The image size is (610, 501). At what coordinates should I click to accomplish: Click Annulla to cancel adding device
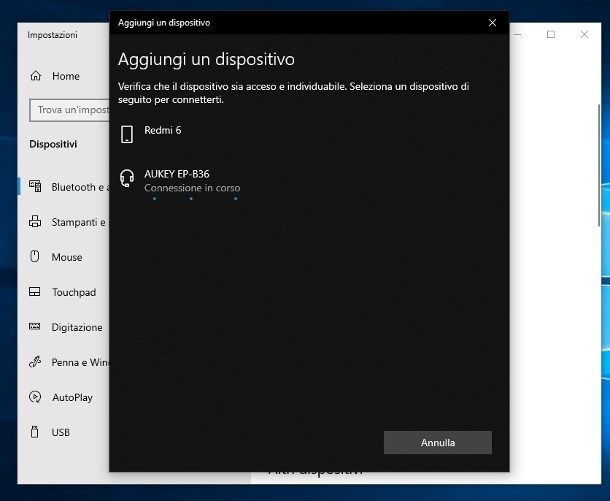(x=438, y=442)
